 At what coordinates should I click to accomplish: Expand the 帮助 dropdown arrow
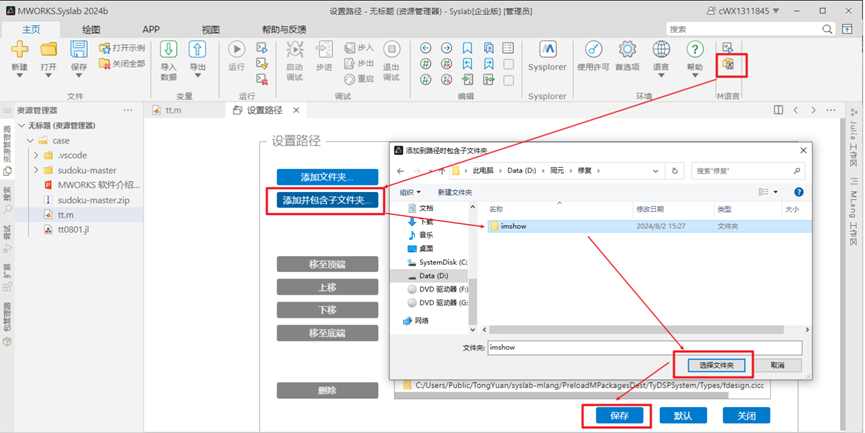coord(695,76)
